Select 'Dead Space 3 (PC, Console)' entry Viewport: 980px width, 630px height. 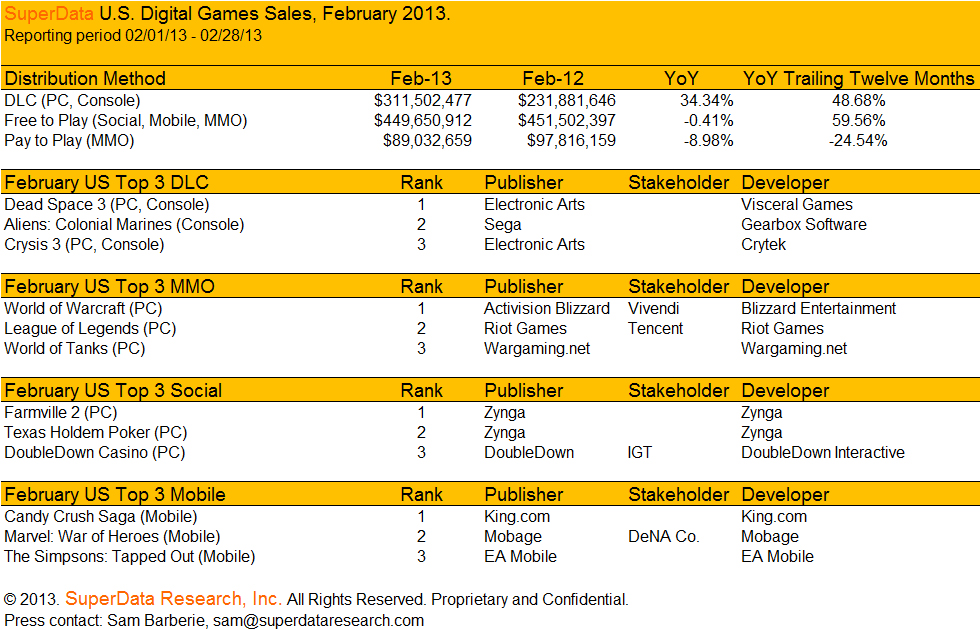click(106, 204)
